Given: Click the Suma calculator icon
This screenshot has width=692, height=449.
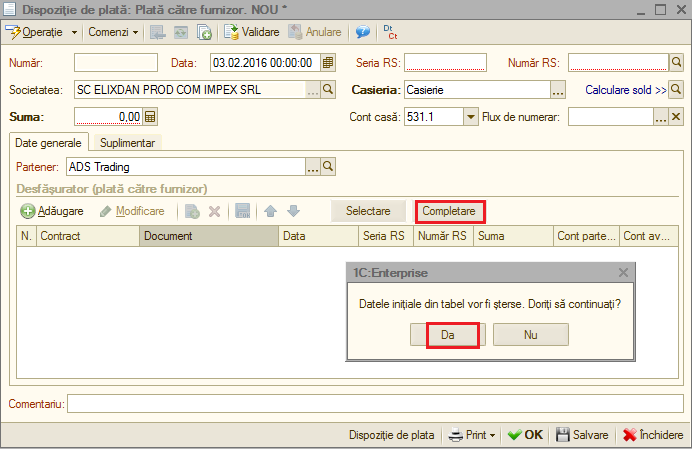Looking at the screenshot, I should pos(150,117).
